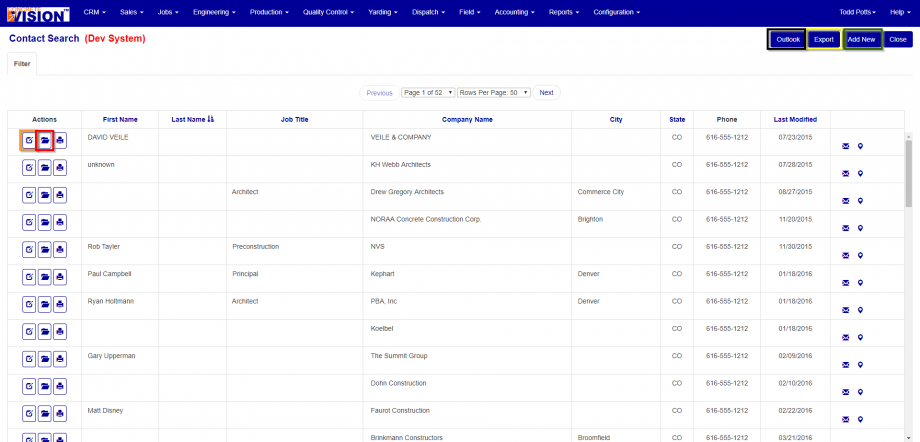Screen dimensions: 920x442
Task: Edit the KH Webb Architects contact
Action: pos(29,168)
